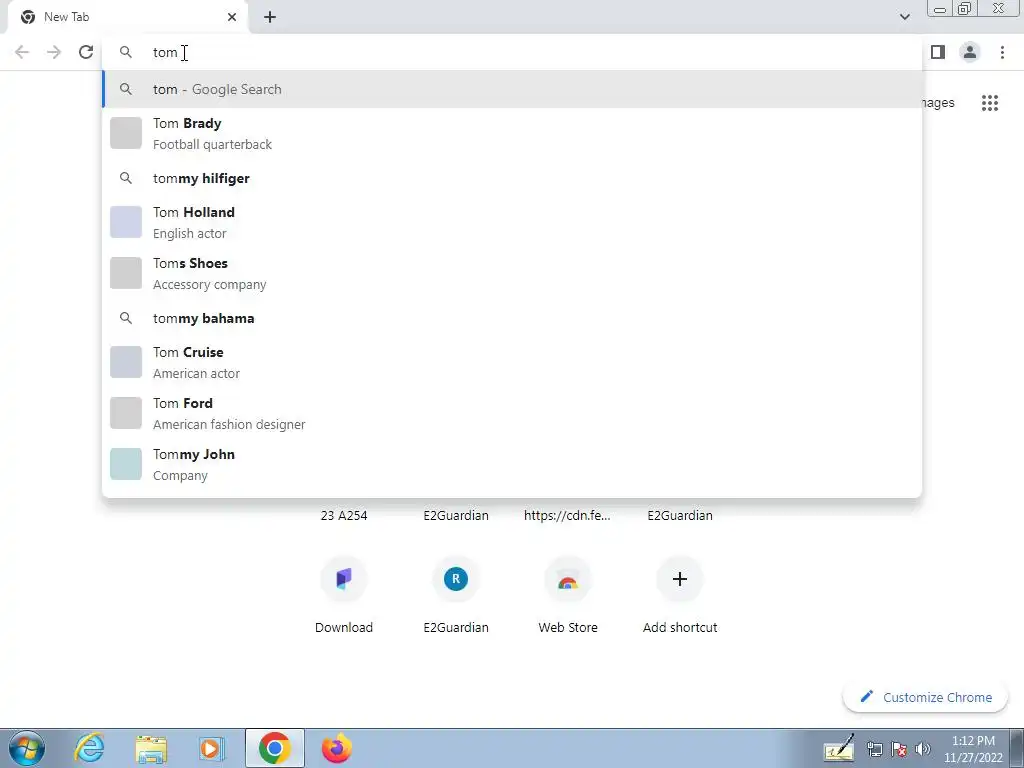Open the https://cdn.fe... shortcut

pyautogui.click(x=568, y=515)
